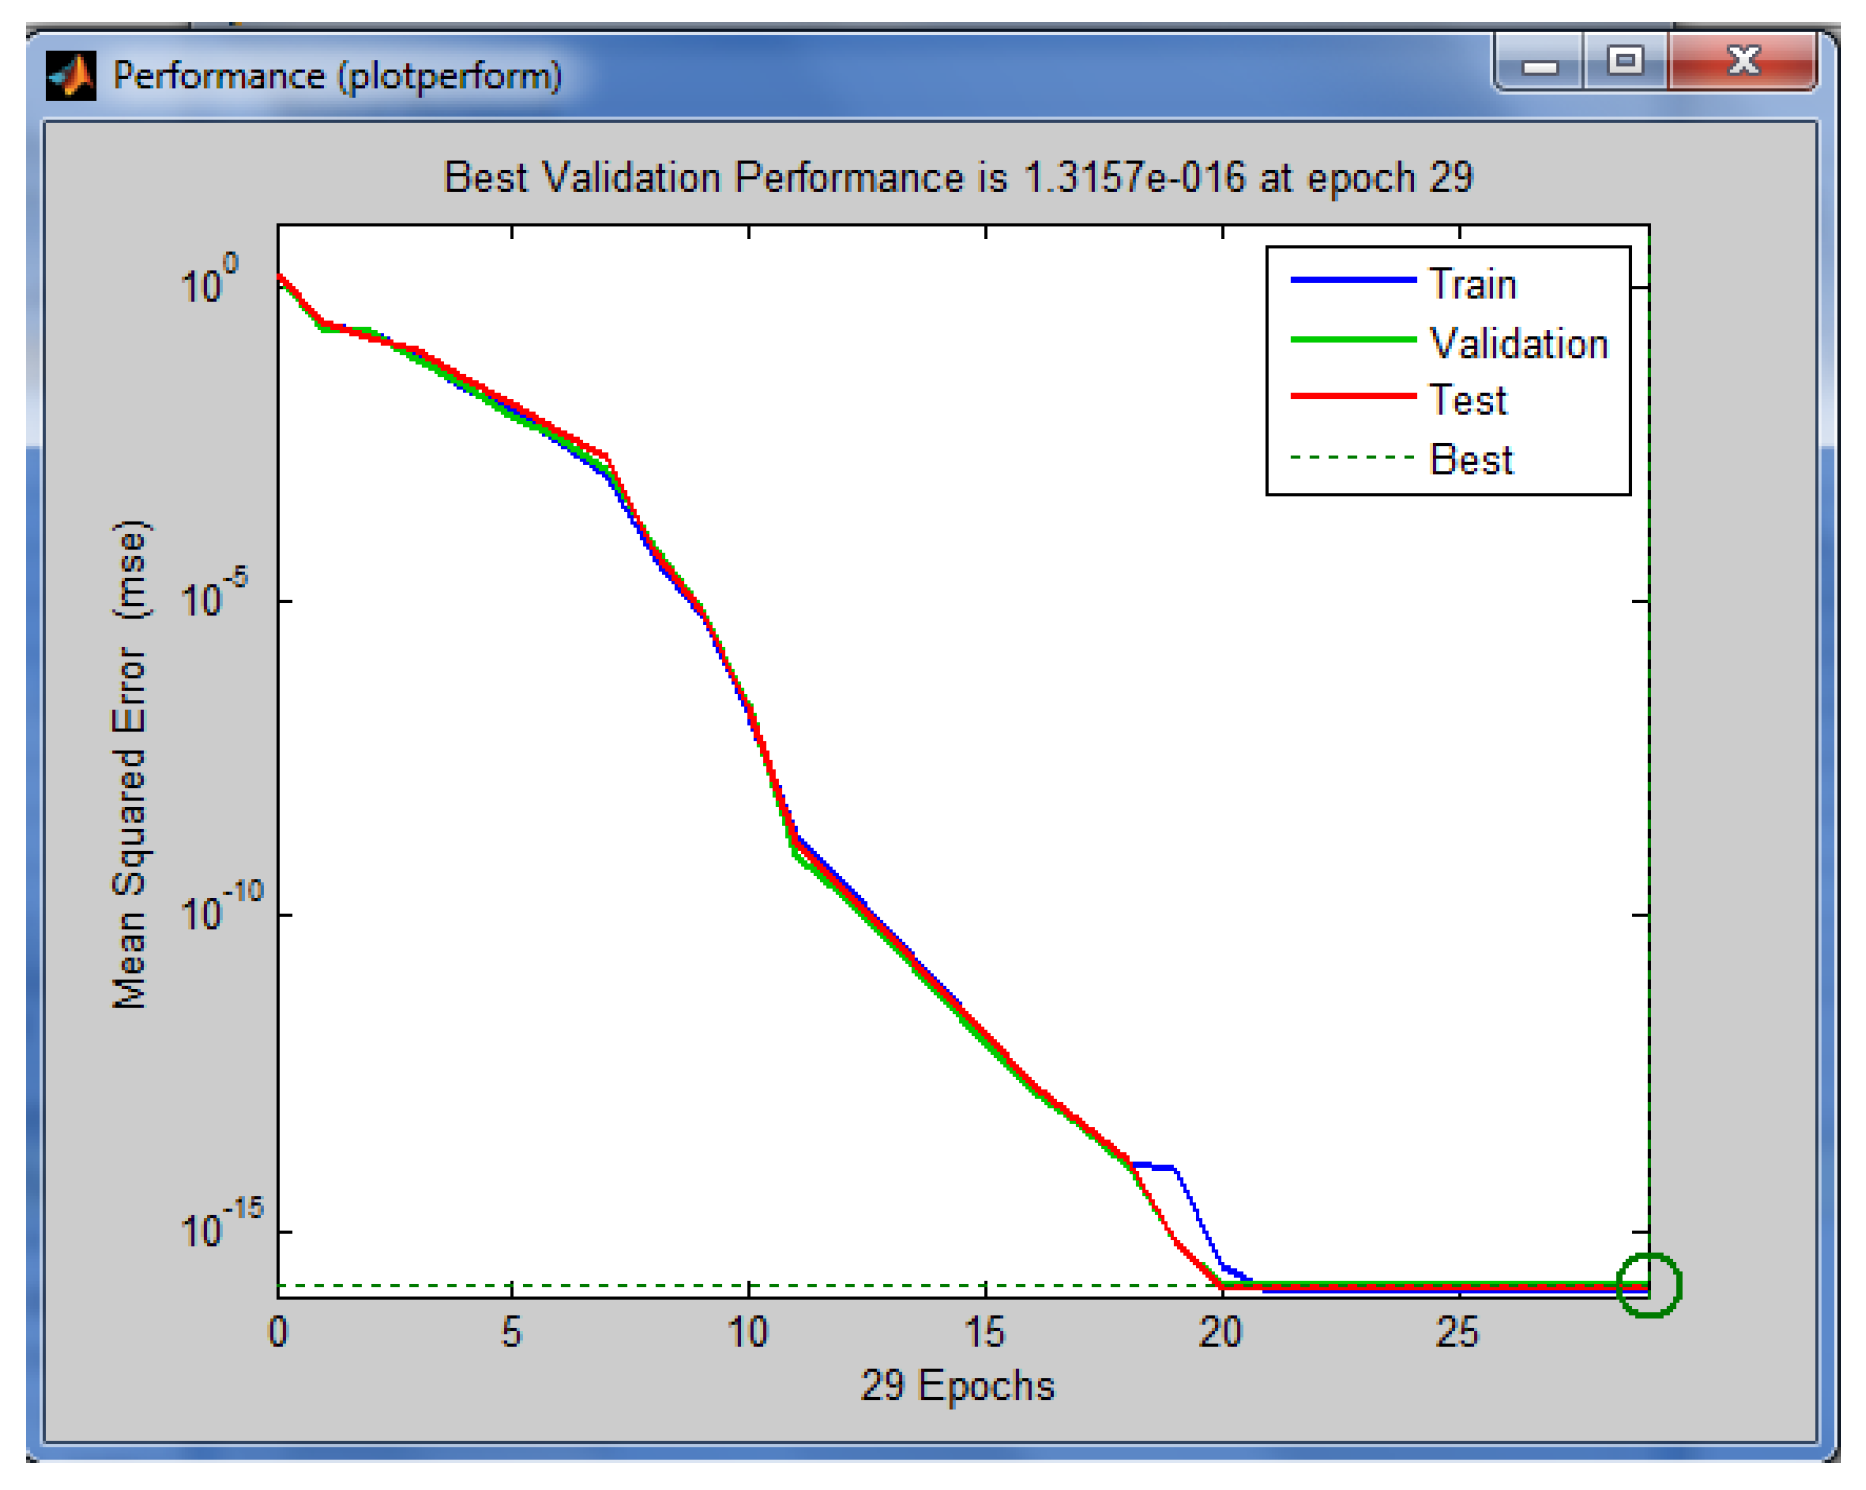Click the x-axis tick label 25
1866x1490 pixels.
1457,1332
